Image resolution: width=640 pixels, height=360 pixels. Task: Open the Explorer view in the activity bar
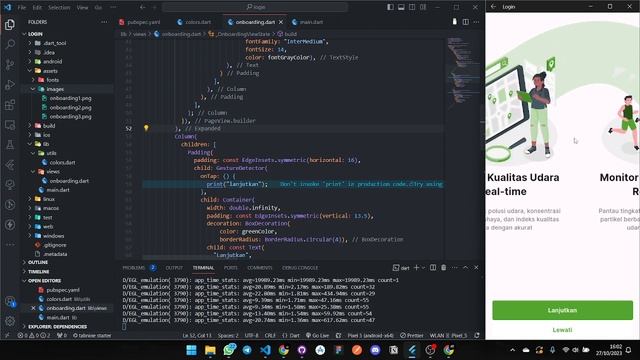coord(10,24)
